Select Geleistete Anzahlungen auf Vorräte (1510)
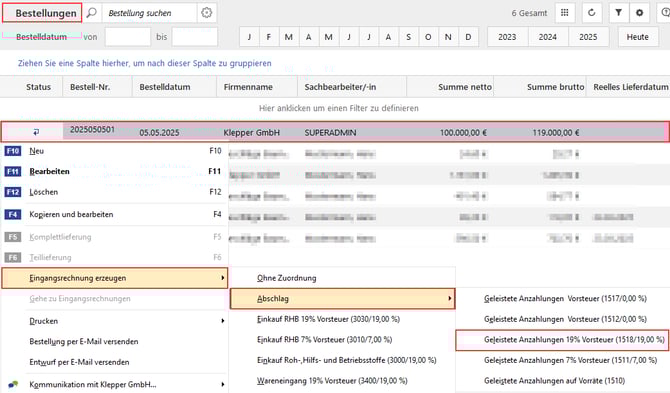 pos(562,381)
